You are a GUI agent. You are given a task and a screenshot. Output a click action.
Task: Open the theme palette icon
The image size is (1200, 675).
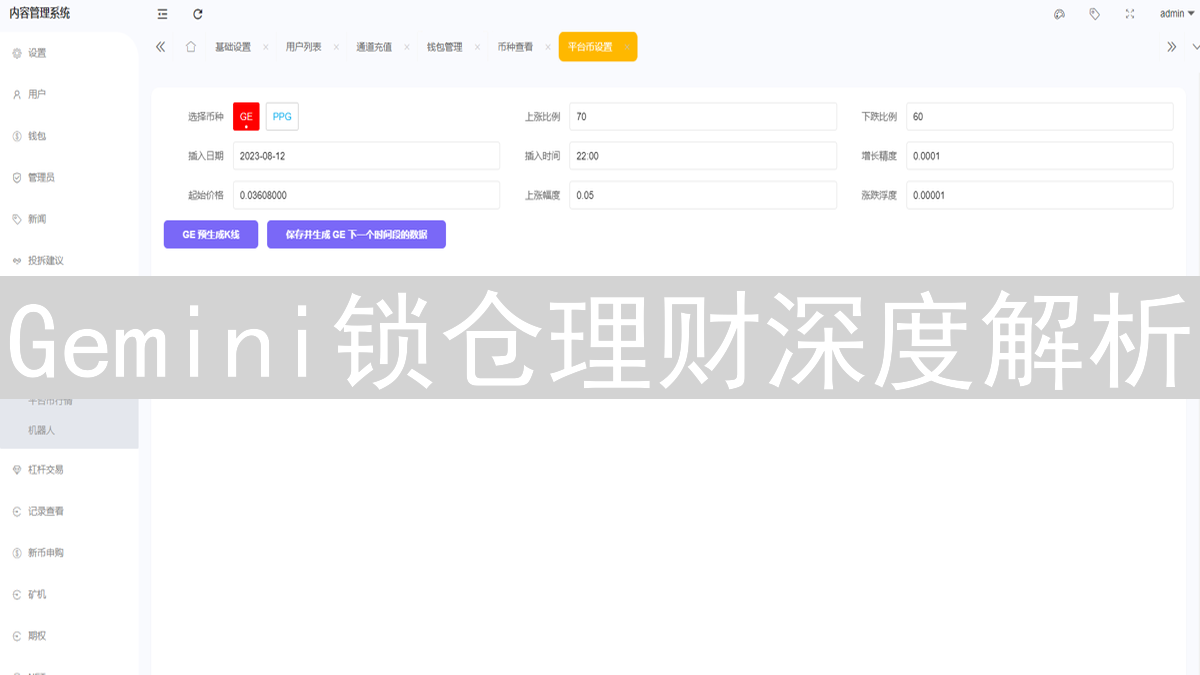coord(1060,14)
